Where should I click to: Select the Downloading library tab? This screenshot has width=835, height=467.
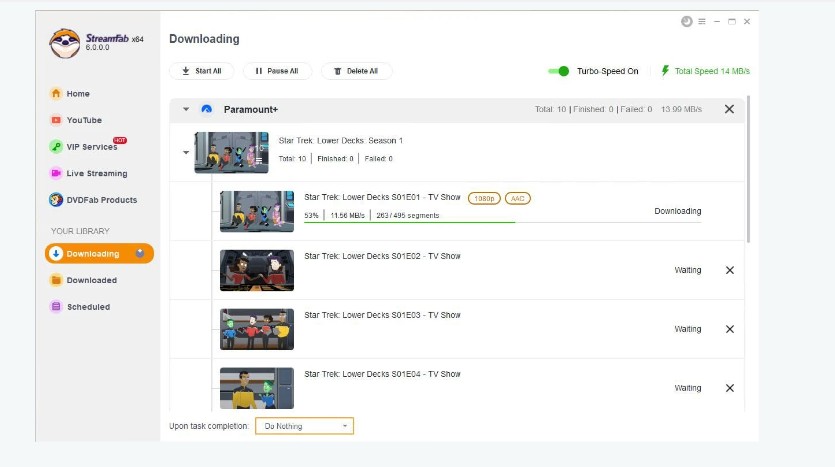pos(100,253)
